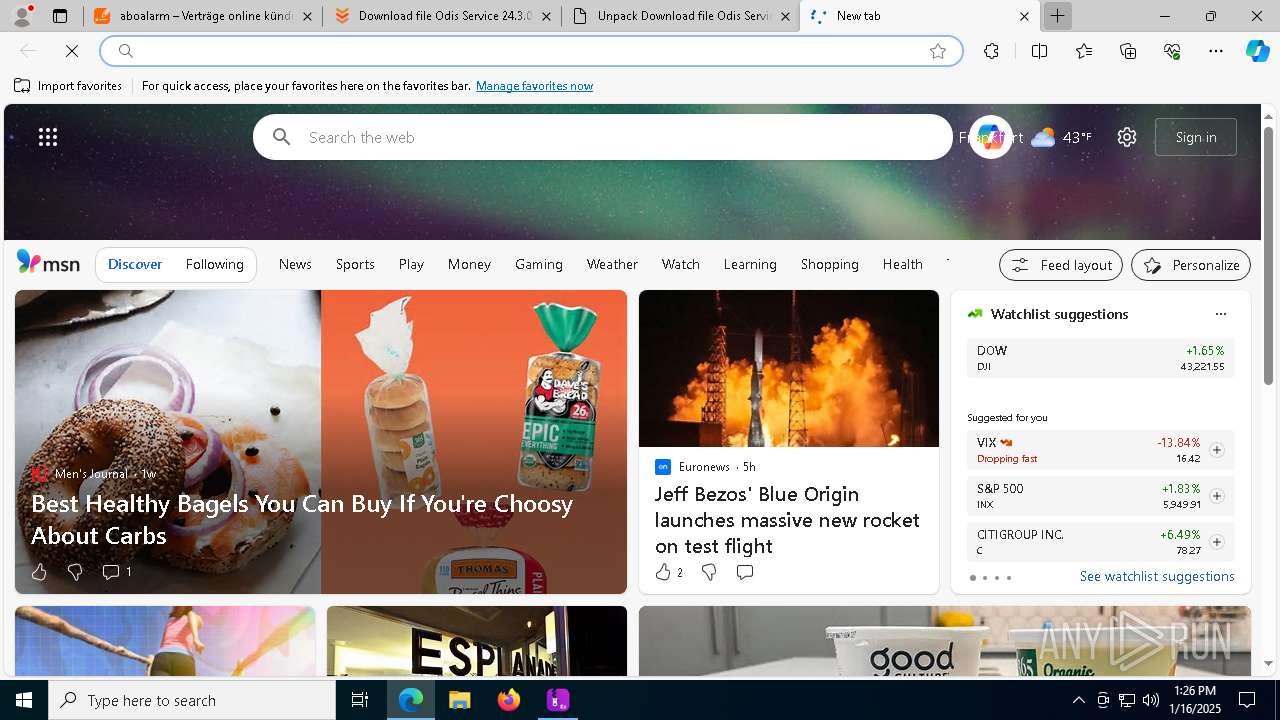Dislike the Healthy Bagels article
This screenshot has height=720, width=1280.
75,572
